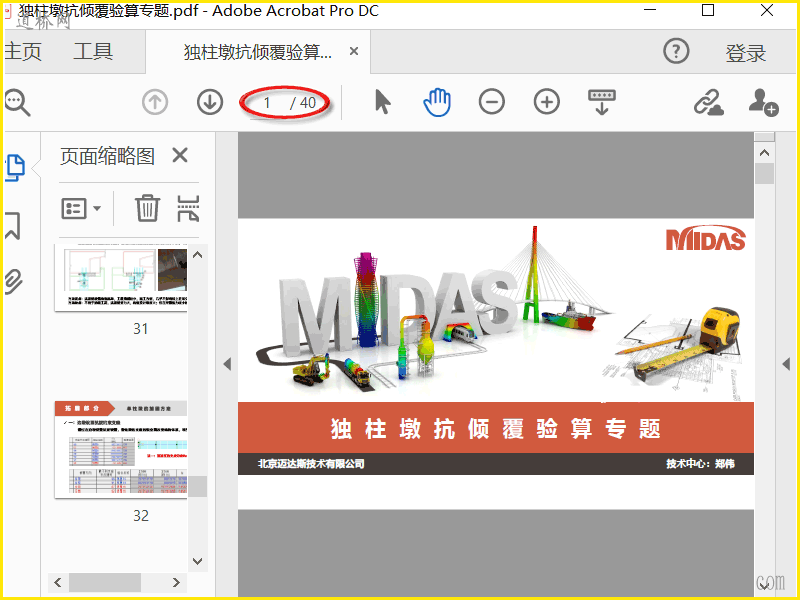This screenshot has height=600, width=800.
Task: Delete selected page with trash icon
Action: [147, 208]
